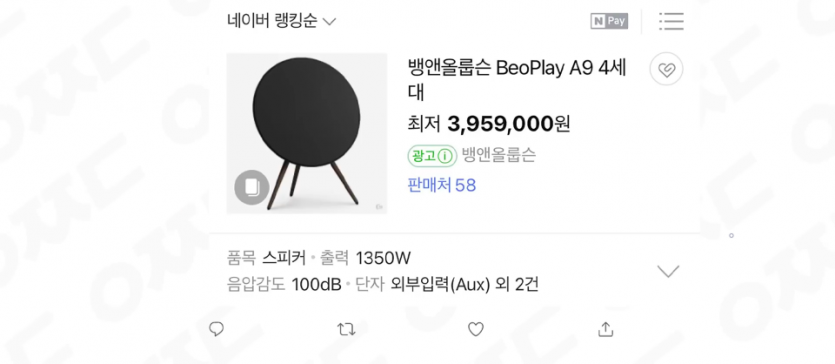Click the reply speech bubble icon
The image size is (835, 364).
coord(216,329)
